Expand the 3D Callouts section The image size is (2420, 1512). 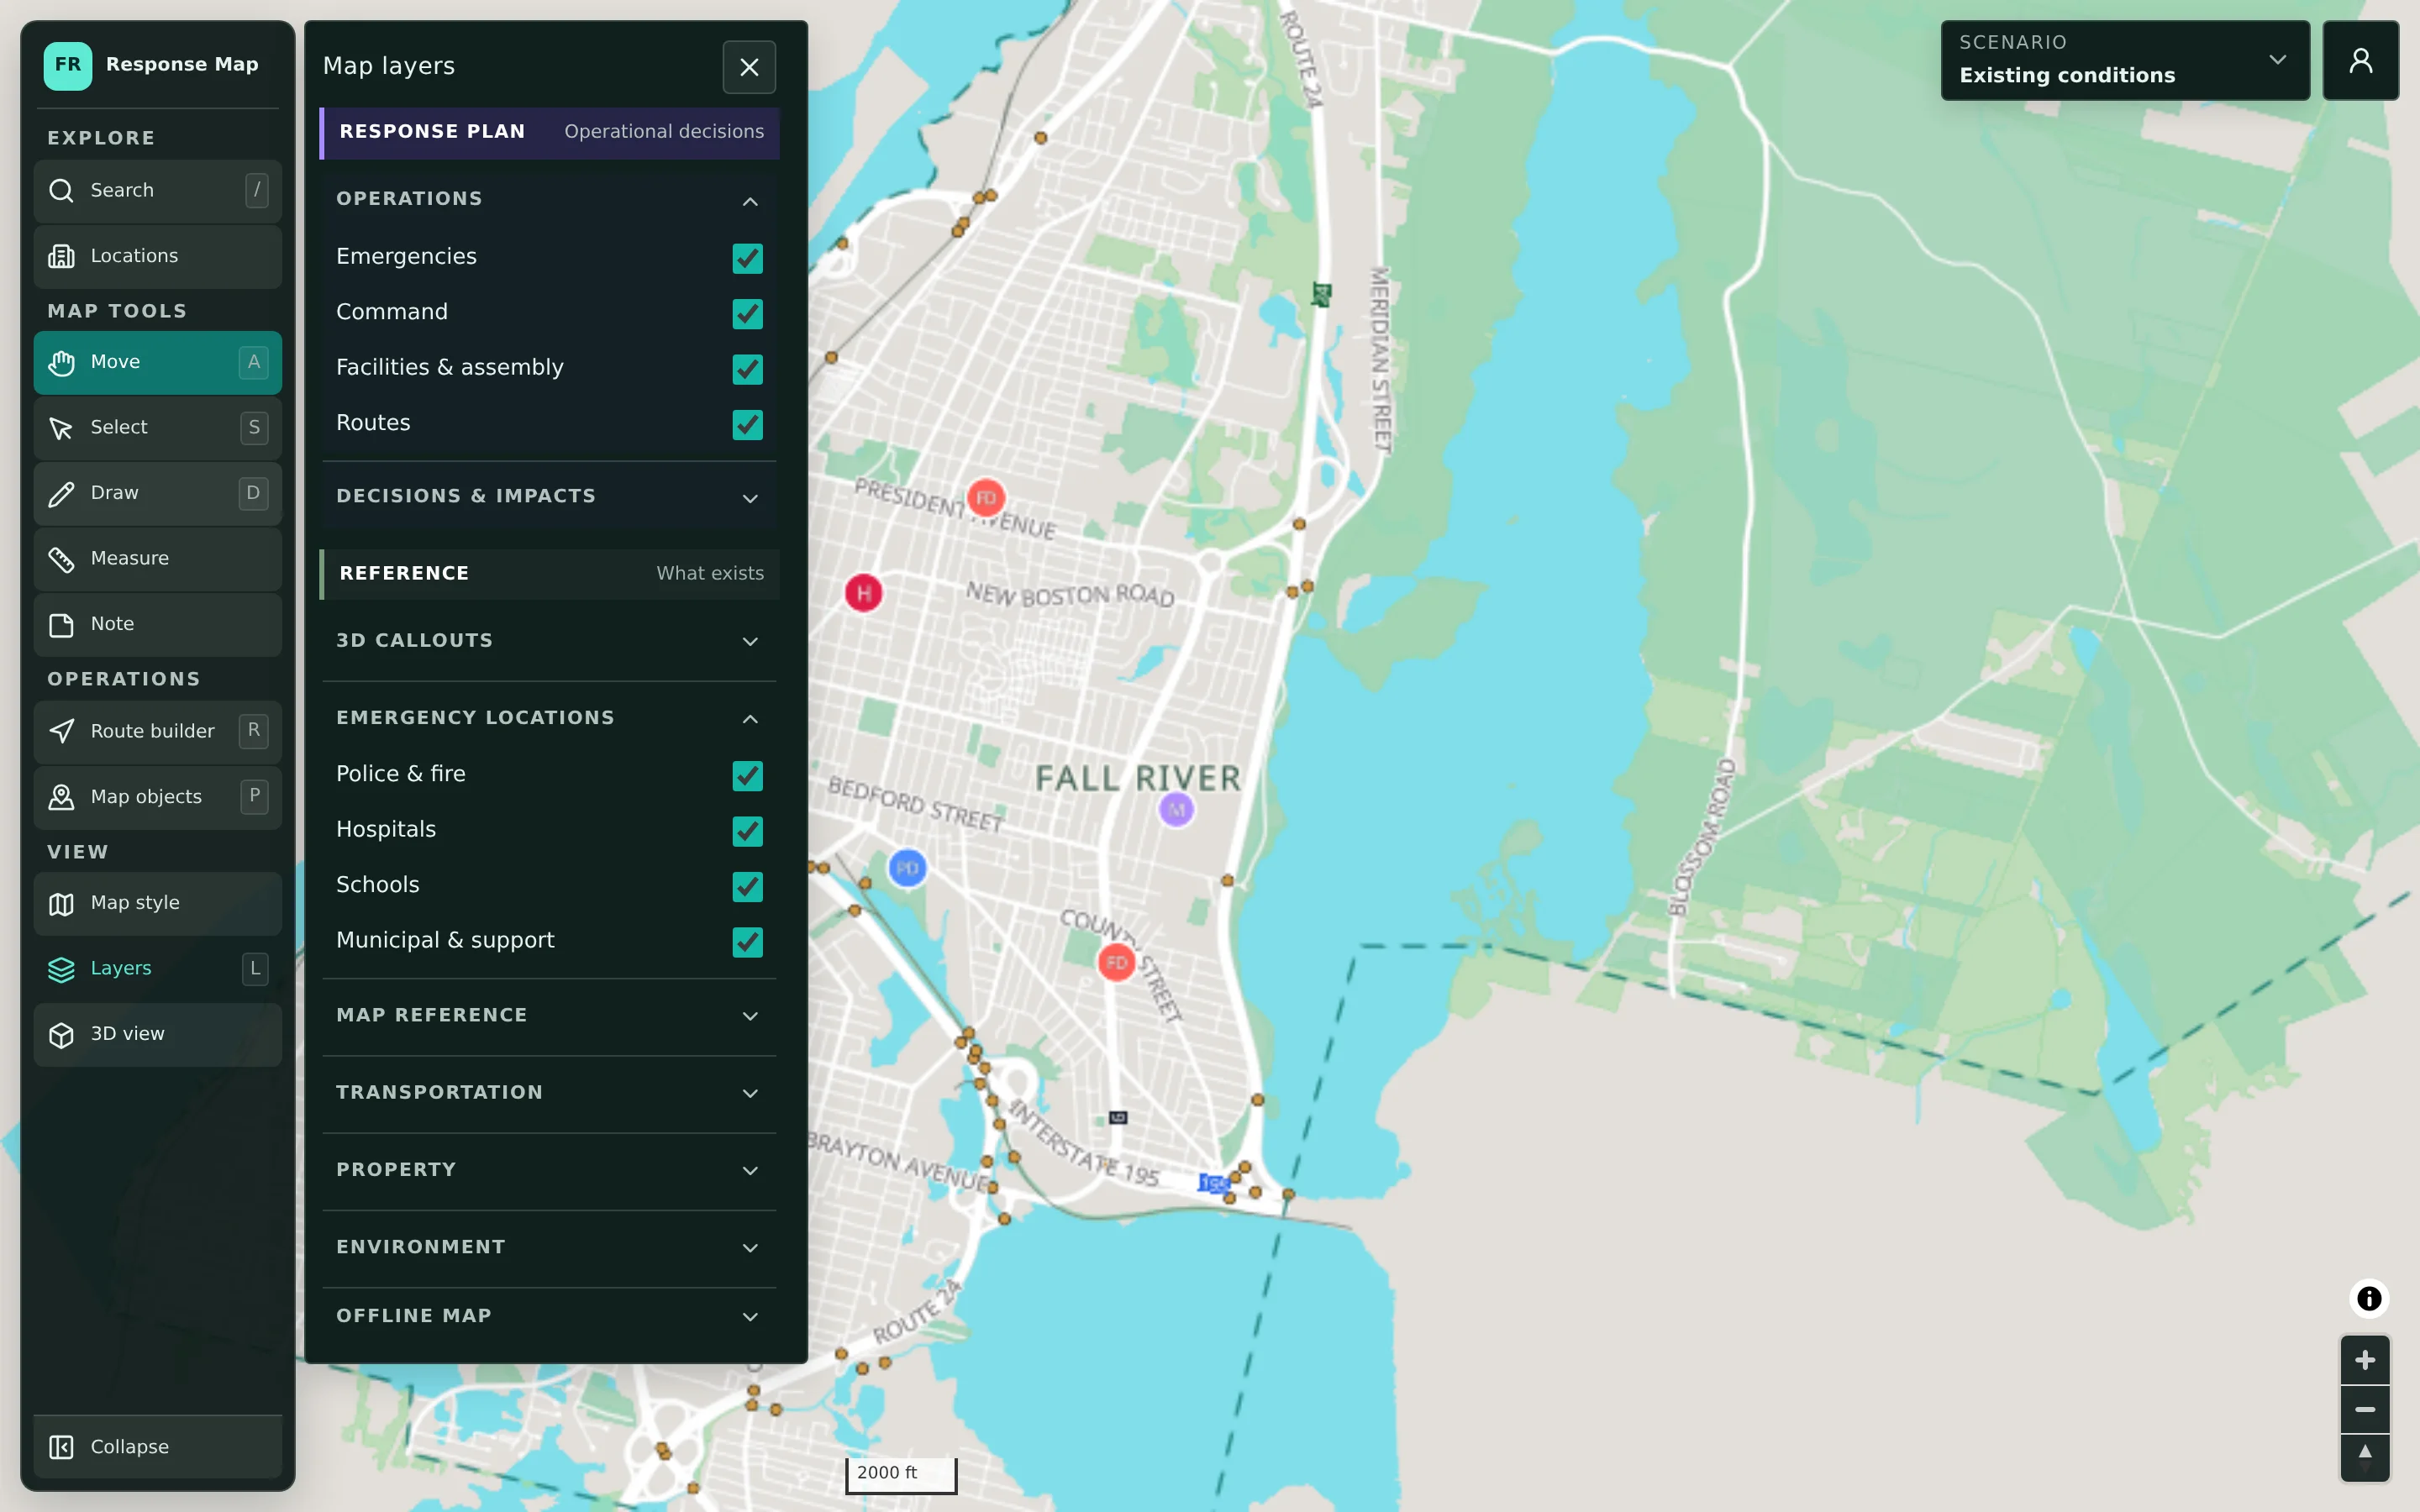(549, 640)
